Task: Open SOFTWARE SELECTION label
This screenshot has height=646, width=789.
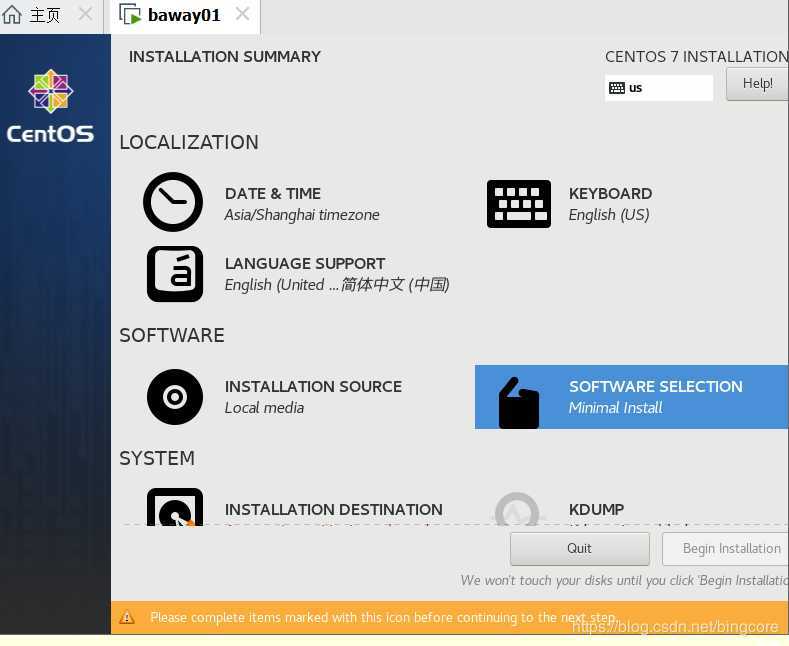Action: [656, 386]
